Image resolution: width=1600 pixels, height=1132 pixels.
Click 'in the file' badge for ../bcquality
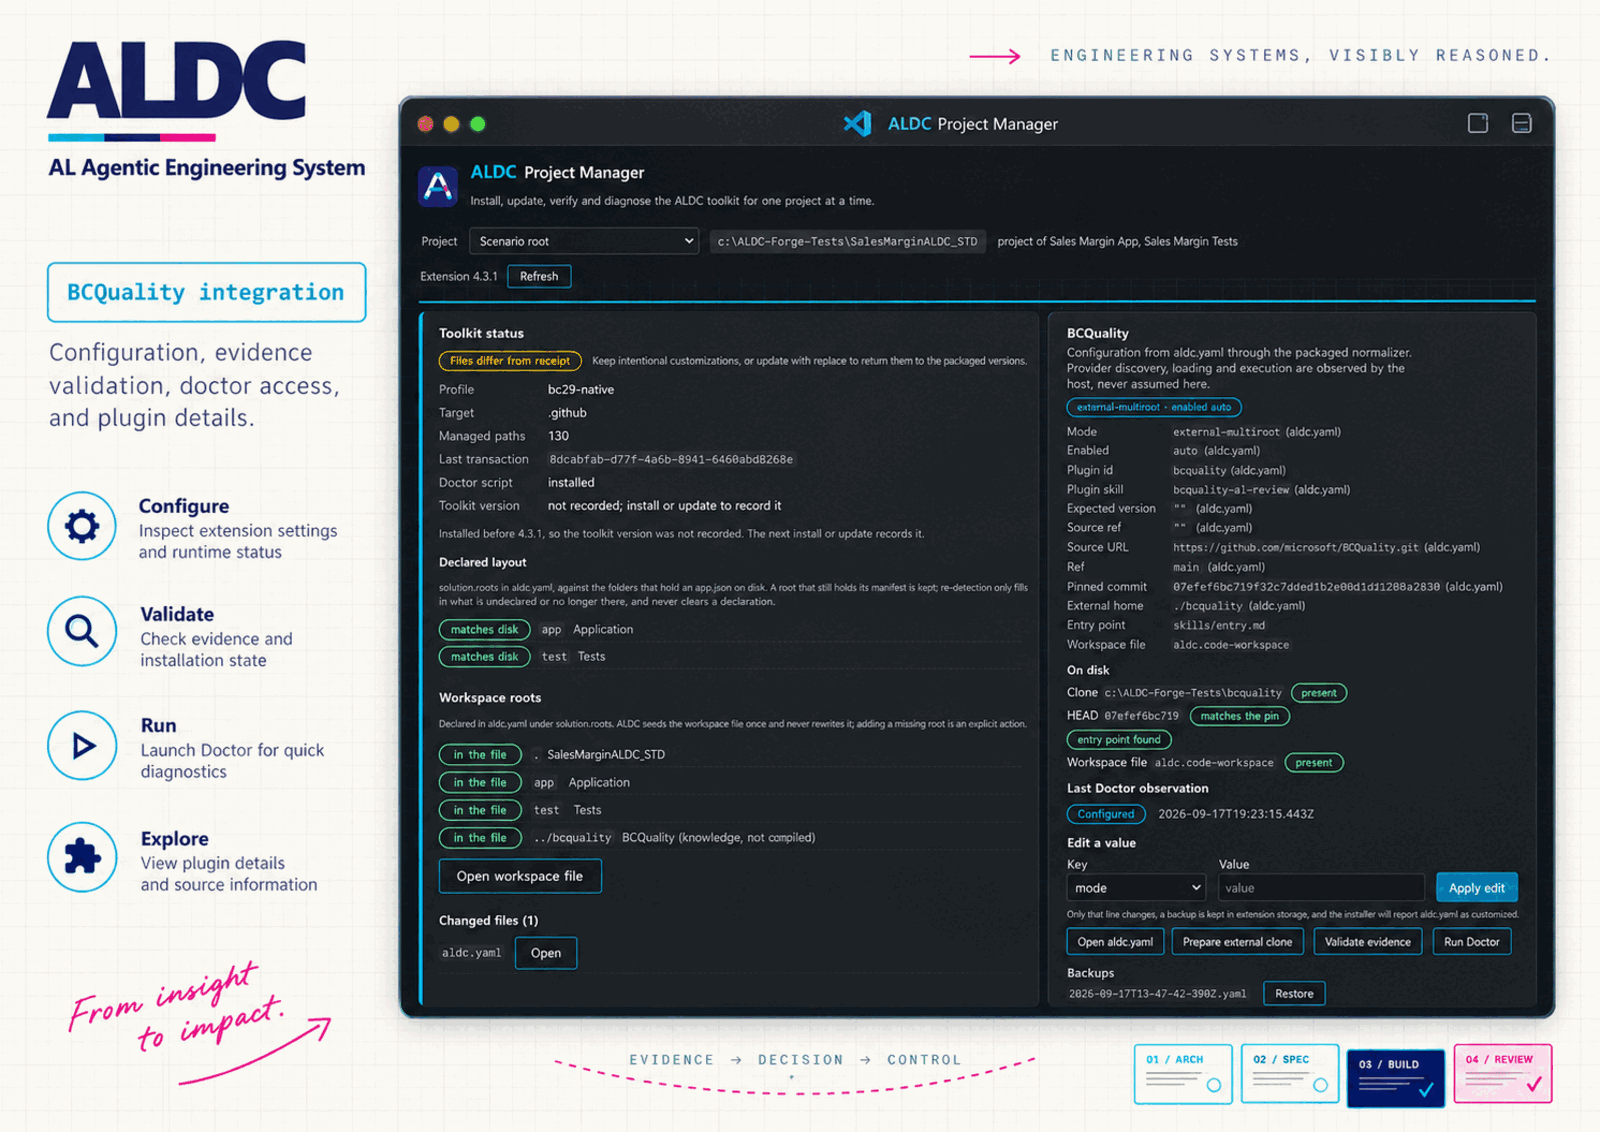click(480, 838)
